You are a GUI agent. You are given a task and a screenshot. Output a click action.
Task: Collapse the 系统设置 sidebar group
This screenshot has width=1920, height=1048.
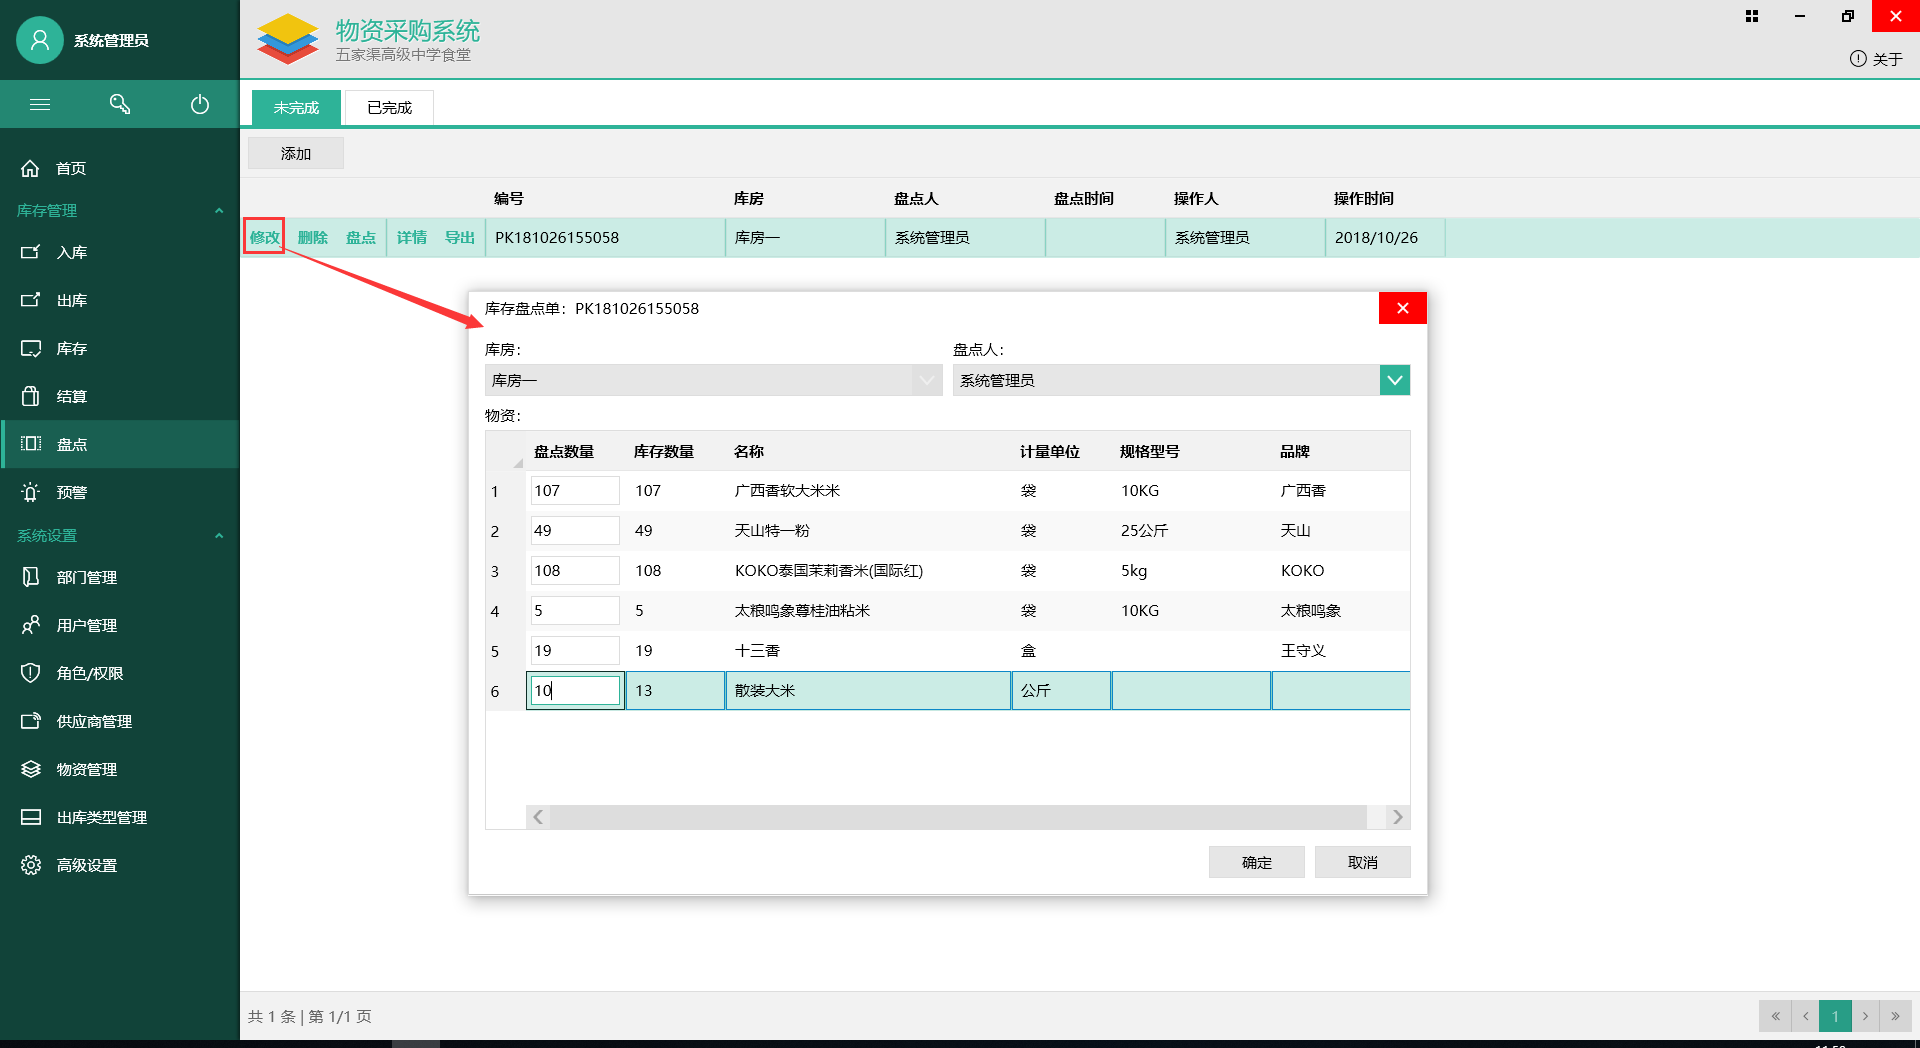[x=219, y=535]
